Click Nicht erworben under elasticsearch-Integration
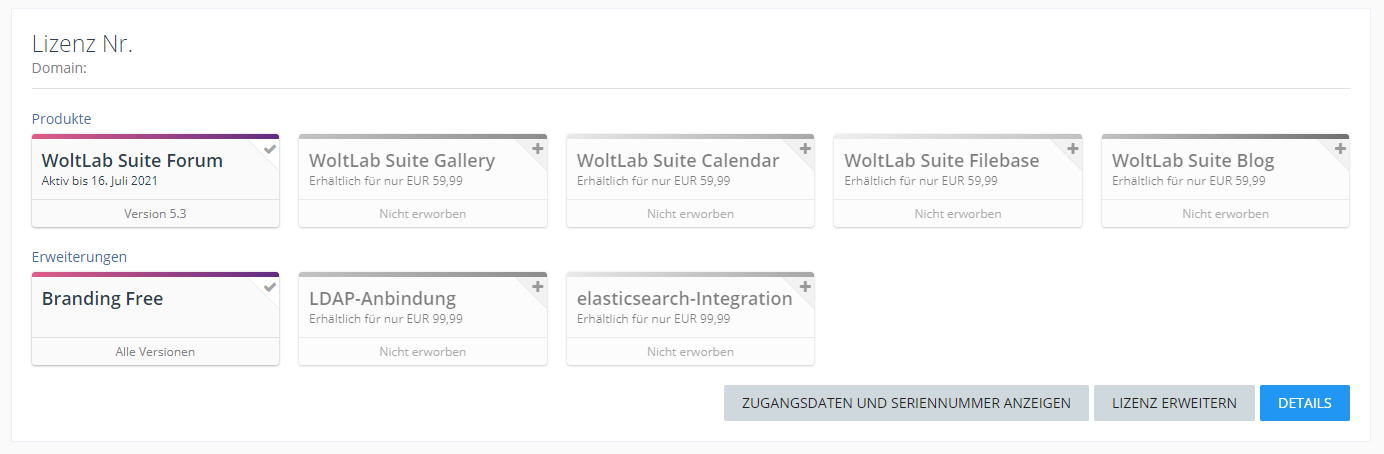The width and height of the screenshot is (1384, 454). coord(690,352)
